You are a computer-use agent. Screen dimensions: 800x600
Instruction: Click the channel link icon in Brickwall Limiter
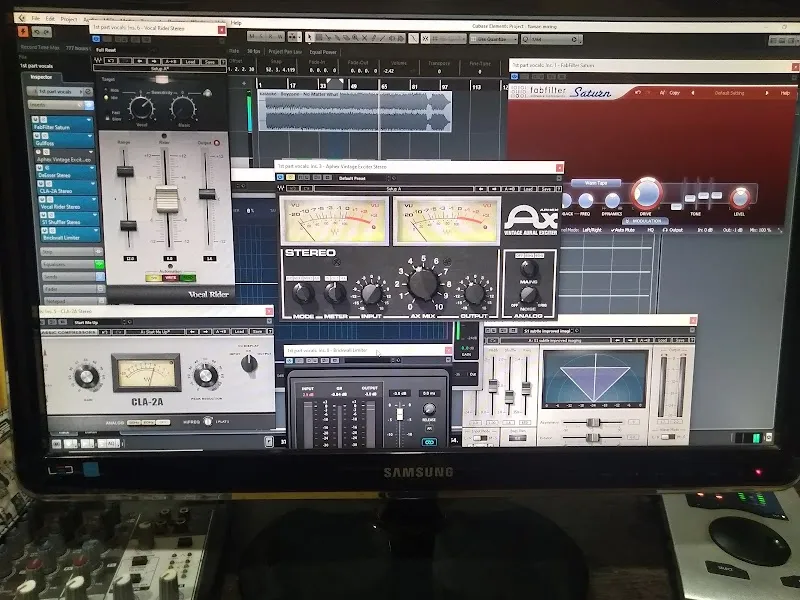coord(429,442)
